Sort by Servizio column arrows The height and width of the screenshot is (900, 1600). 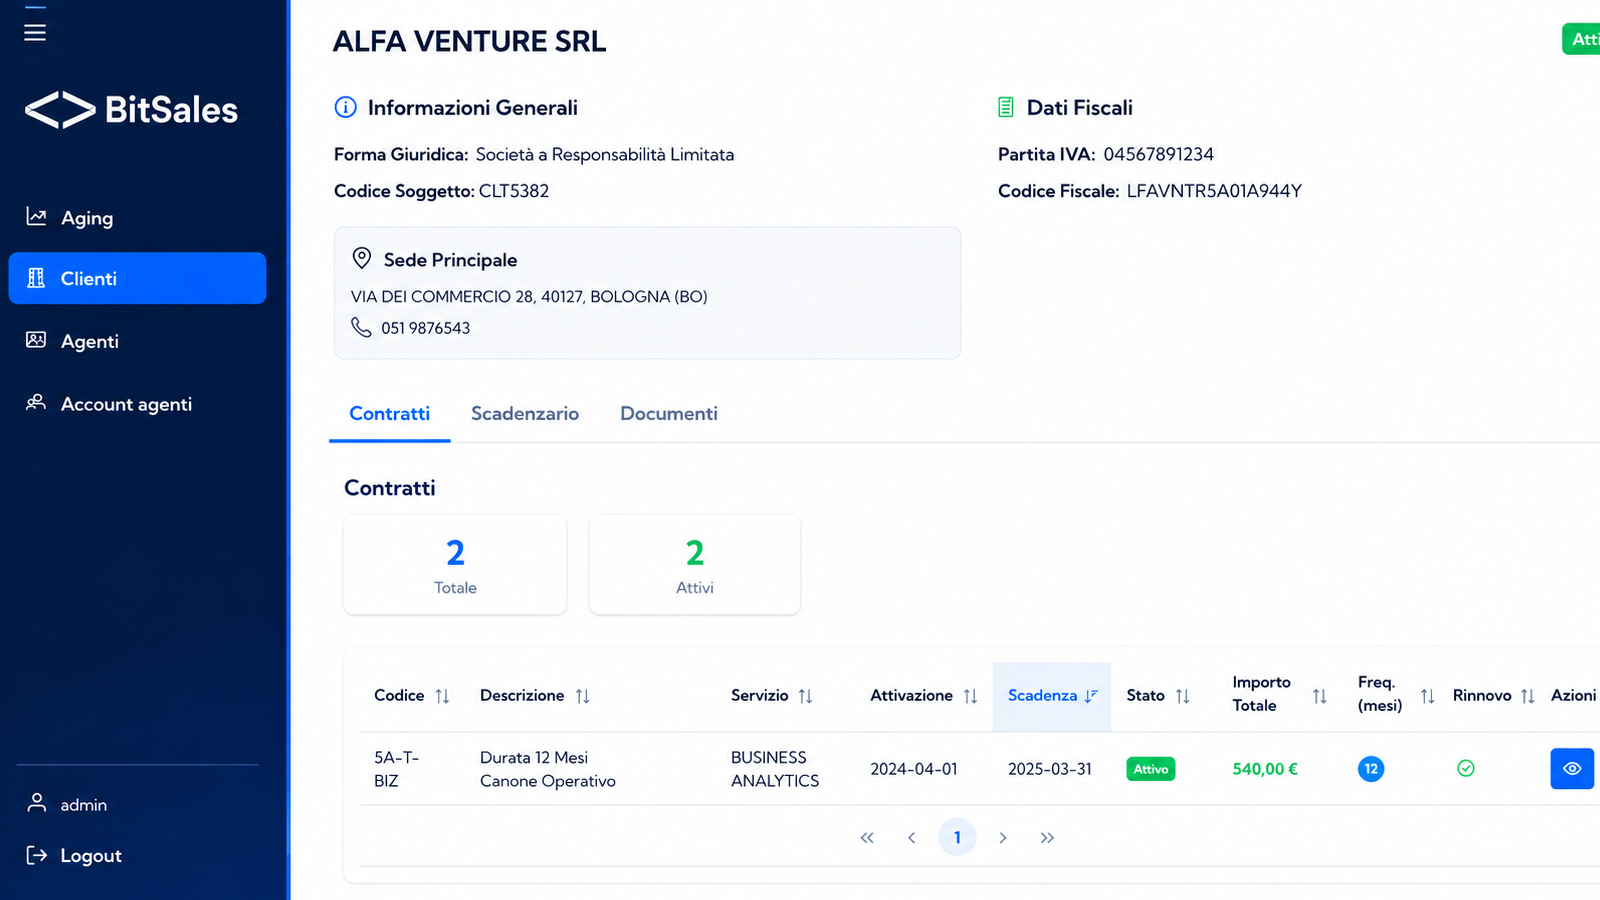tap(805, 696)
